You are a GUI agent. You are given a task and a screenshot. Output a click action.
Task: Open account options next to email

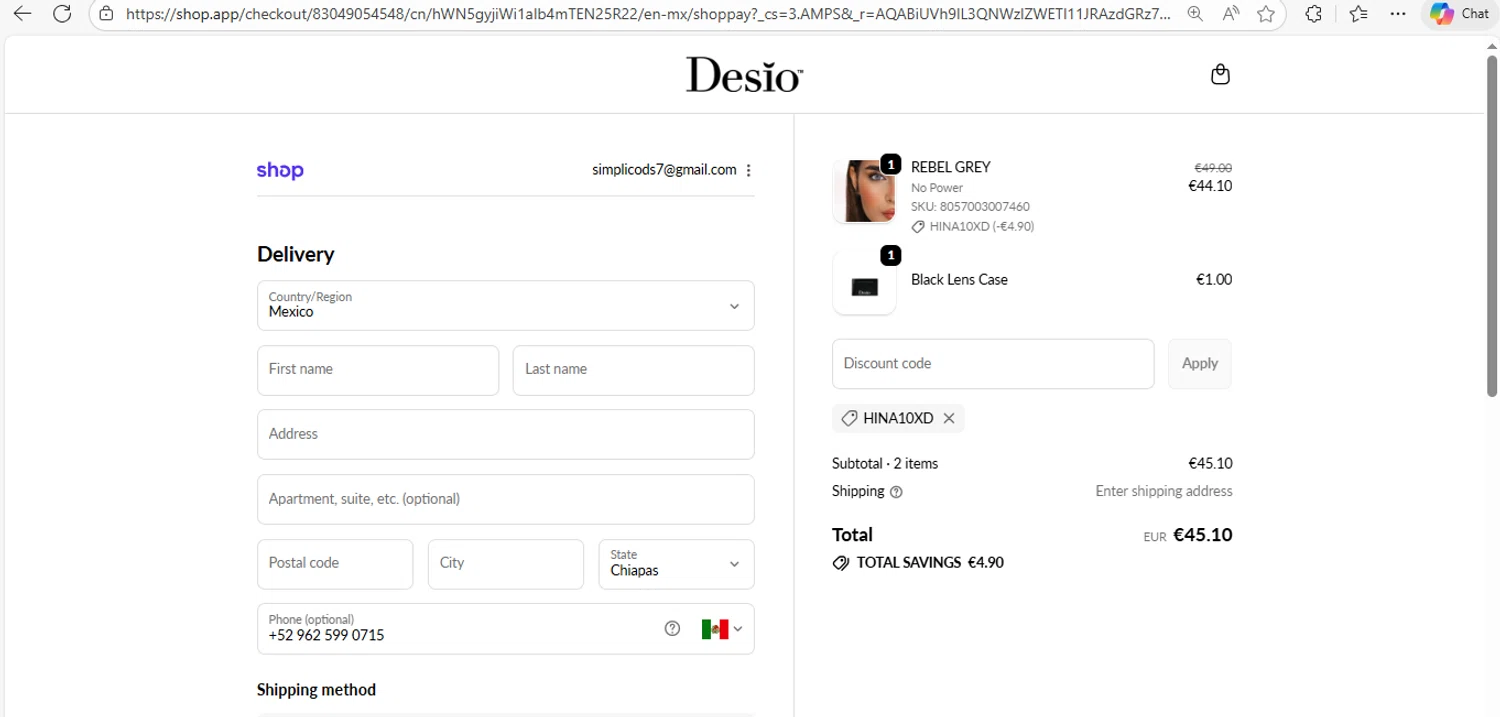[749, 170]
